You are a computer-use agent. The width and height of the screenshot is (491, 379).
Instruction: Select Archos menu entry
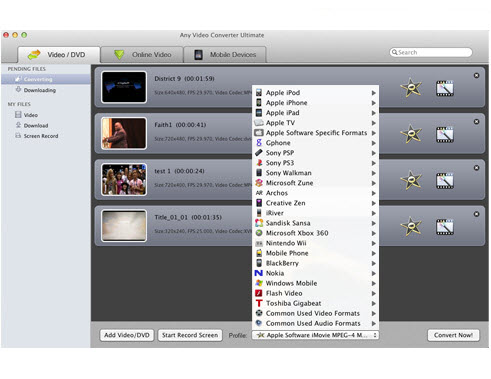point(315,193)
